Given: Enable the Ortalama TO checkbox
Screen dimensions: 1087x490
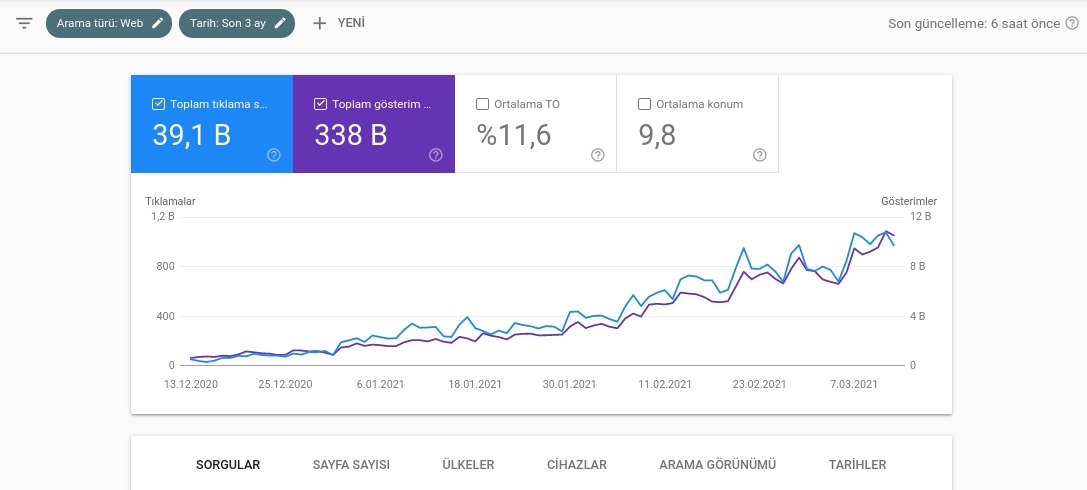Looking at the screenshot, I should 482,104.
